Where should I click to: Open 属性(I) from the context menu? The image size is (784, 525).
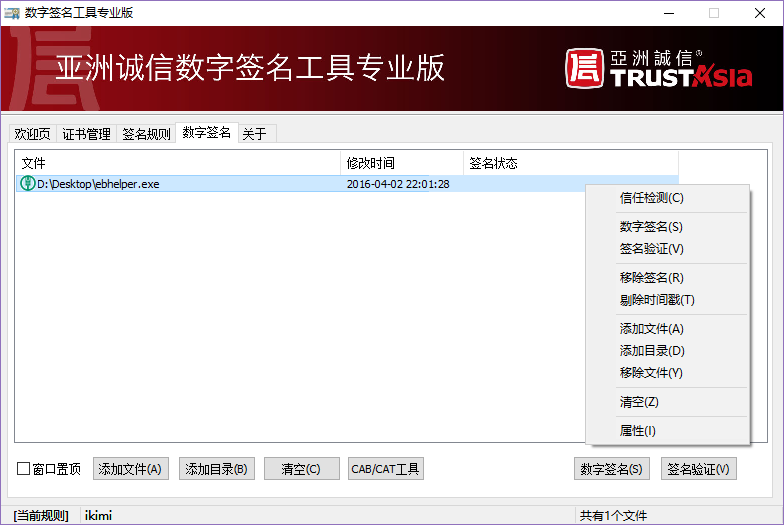click(667, 430)
